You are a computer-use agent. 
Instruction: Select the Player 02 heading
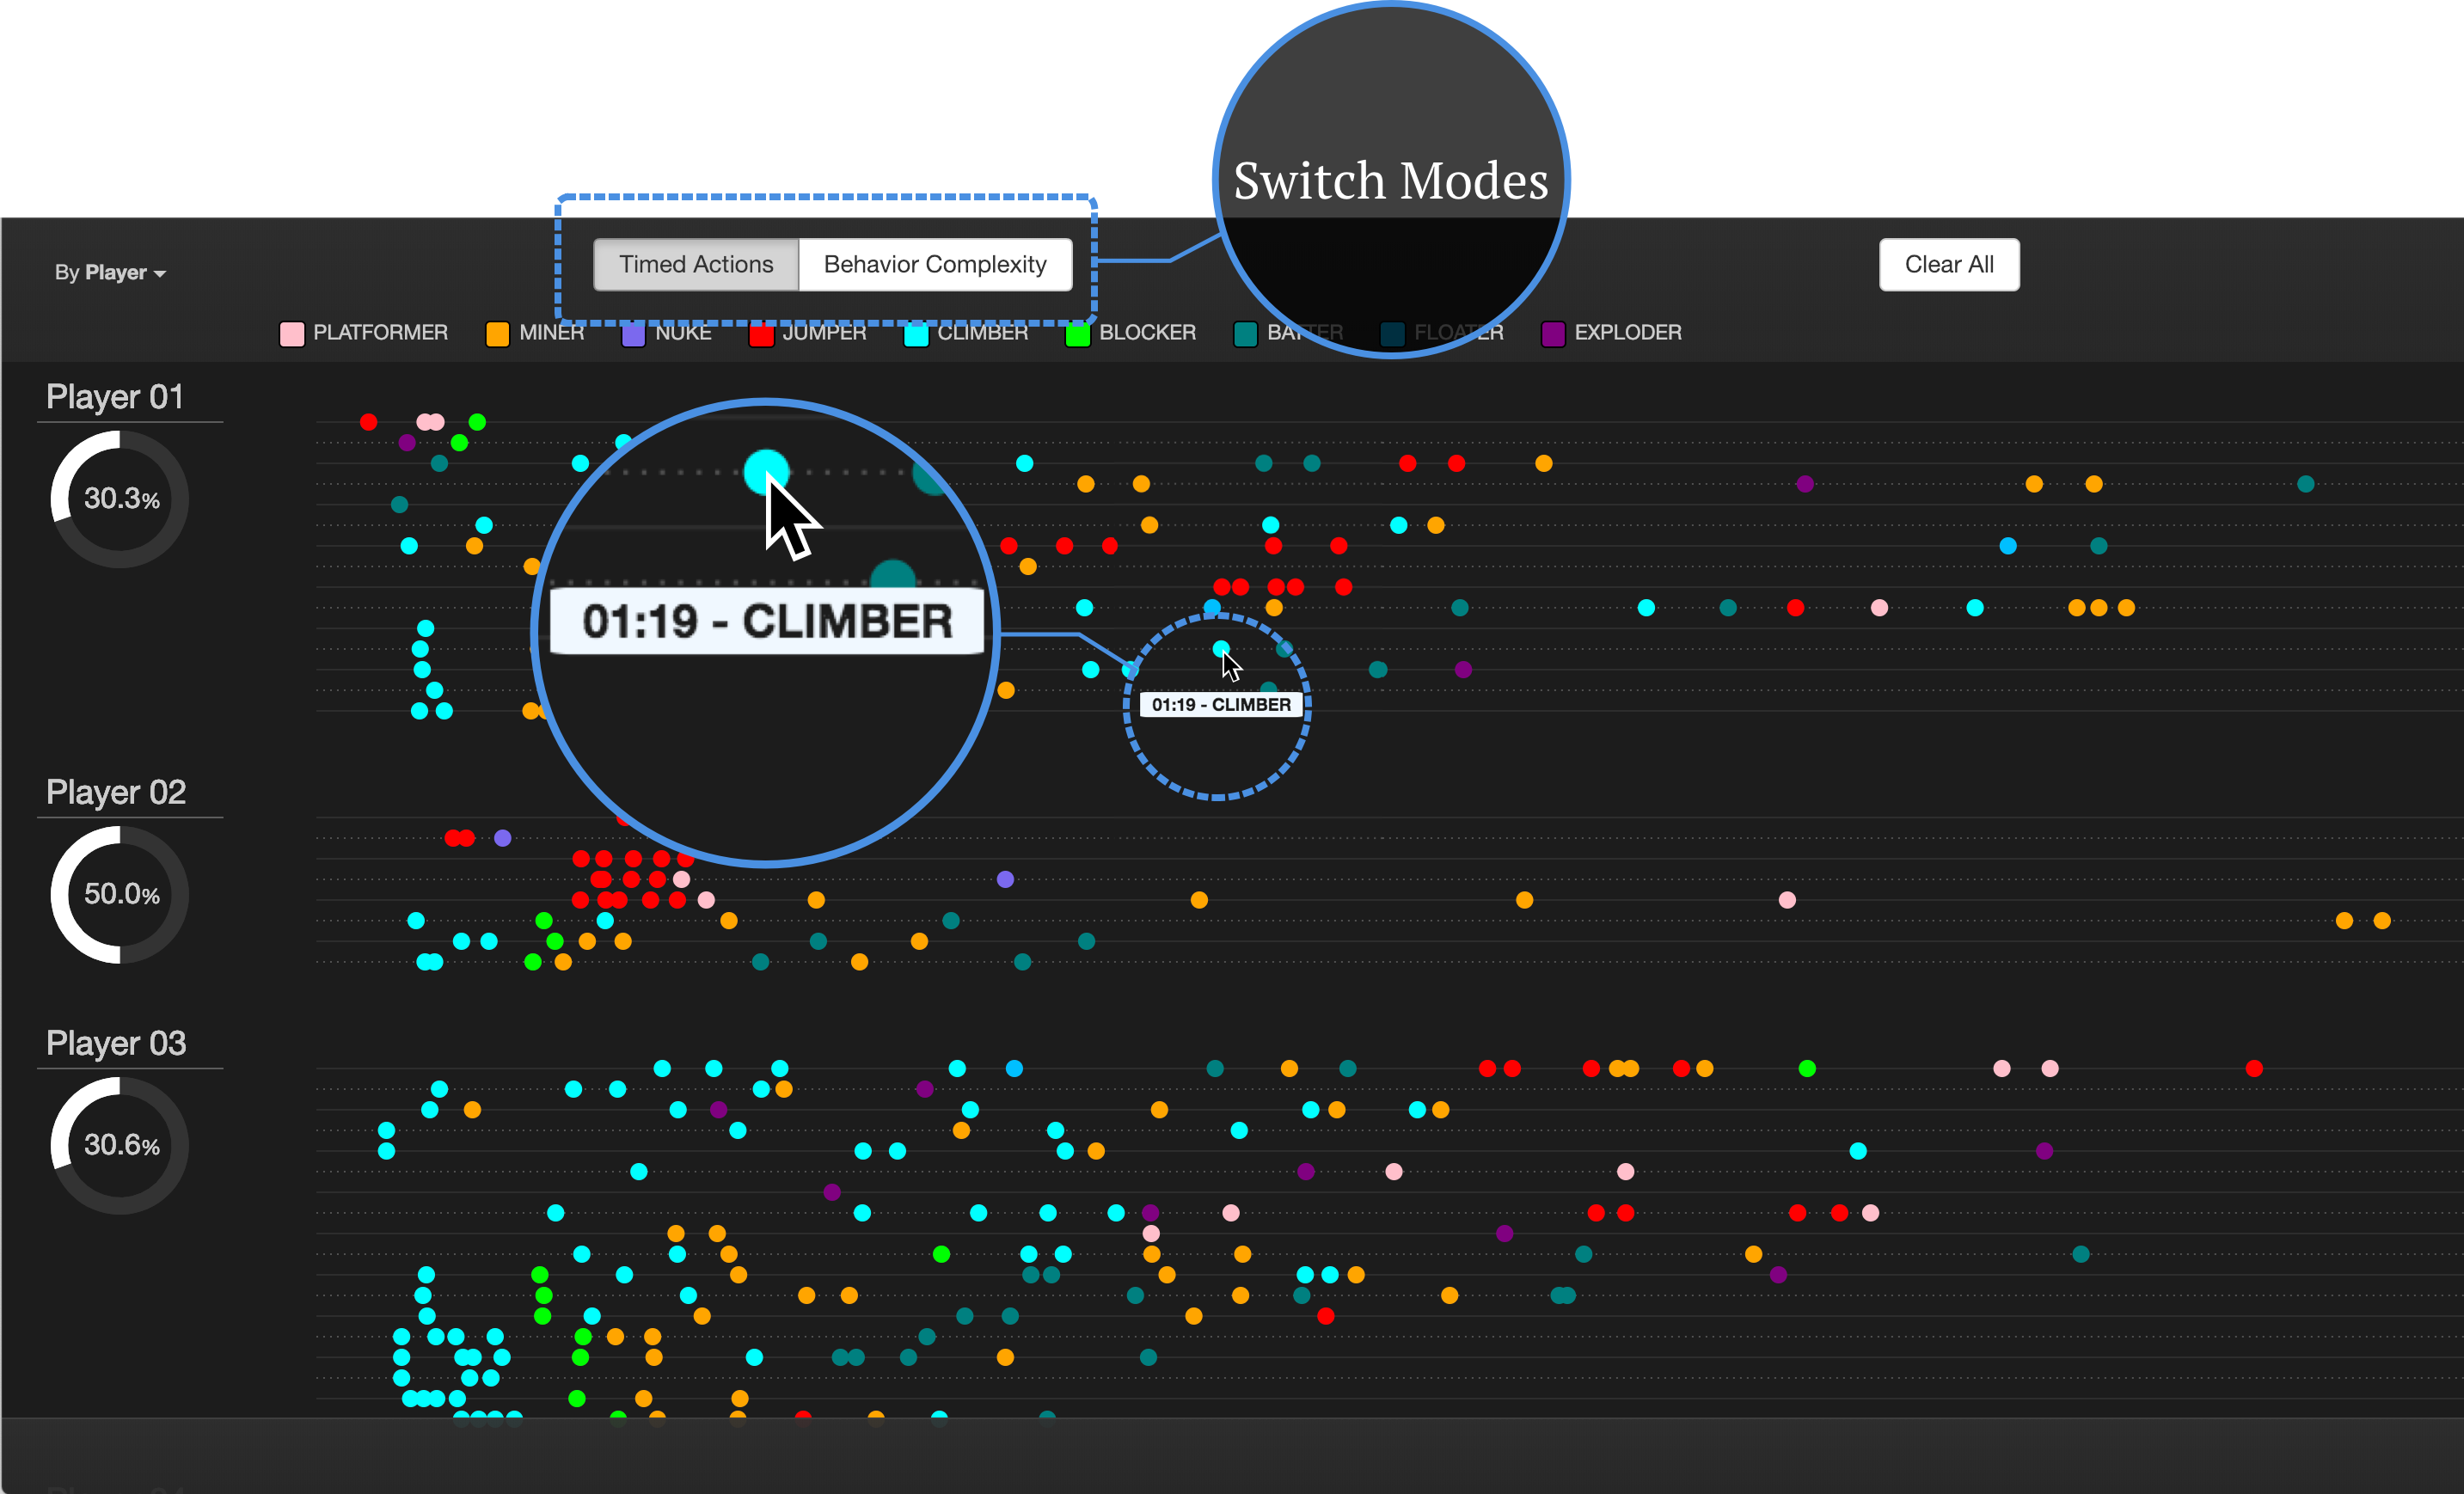coord(116,792)
